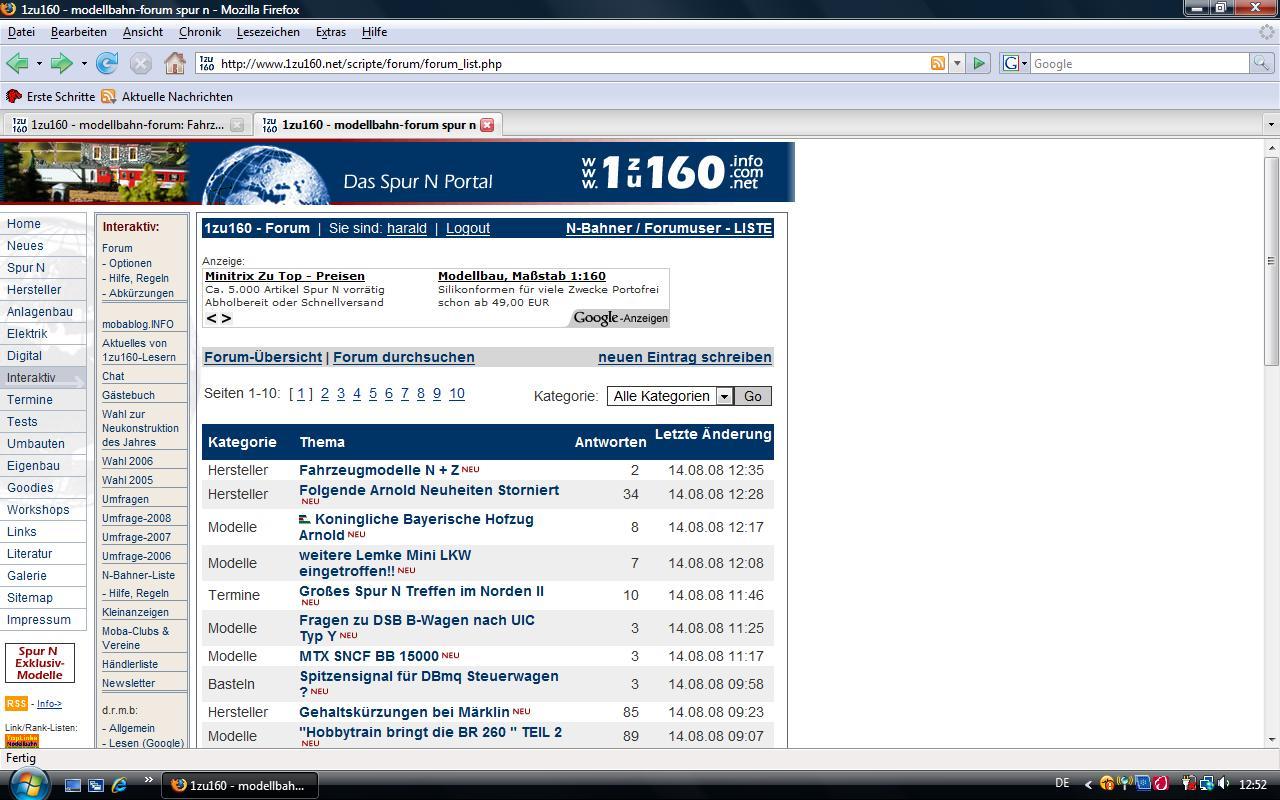Image resolution: width=1280 pixels, height=800 pixels.
Task: Click the Go button next to Kategorie
Action: point(752,396)
